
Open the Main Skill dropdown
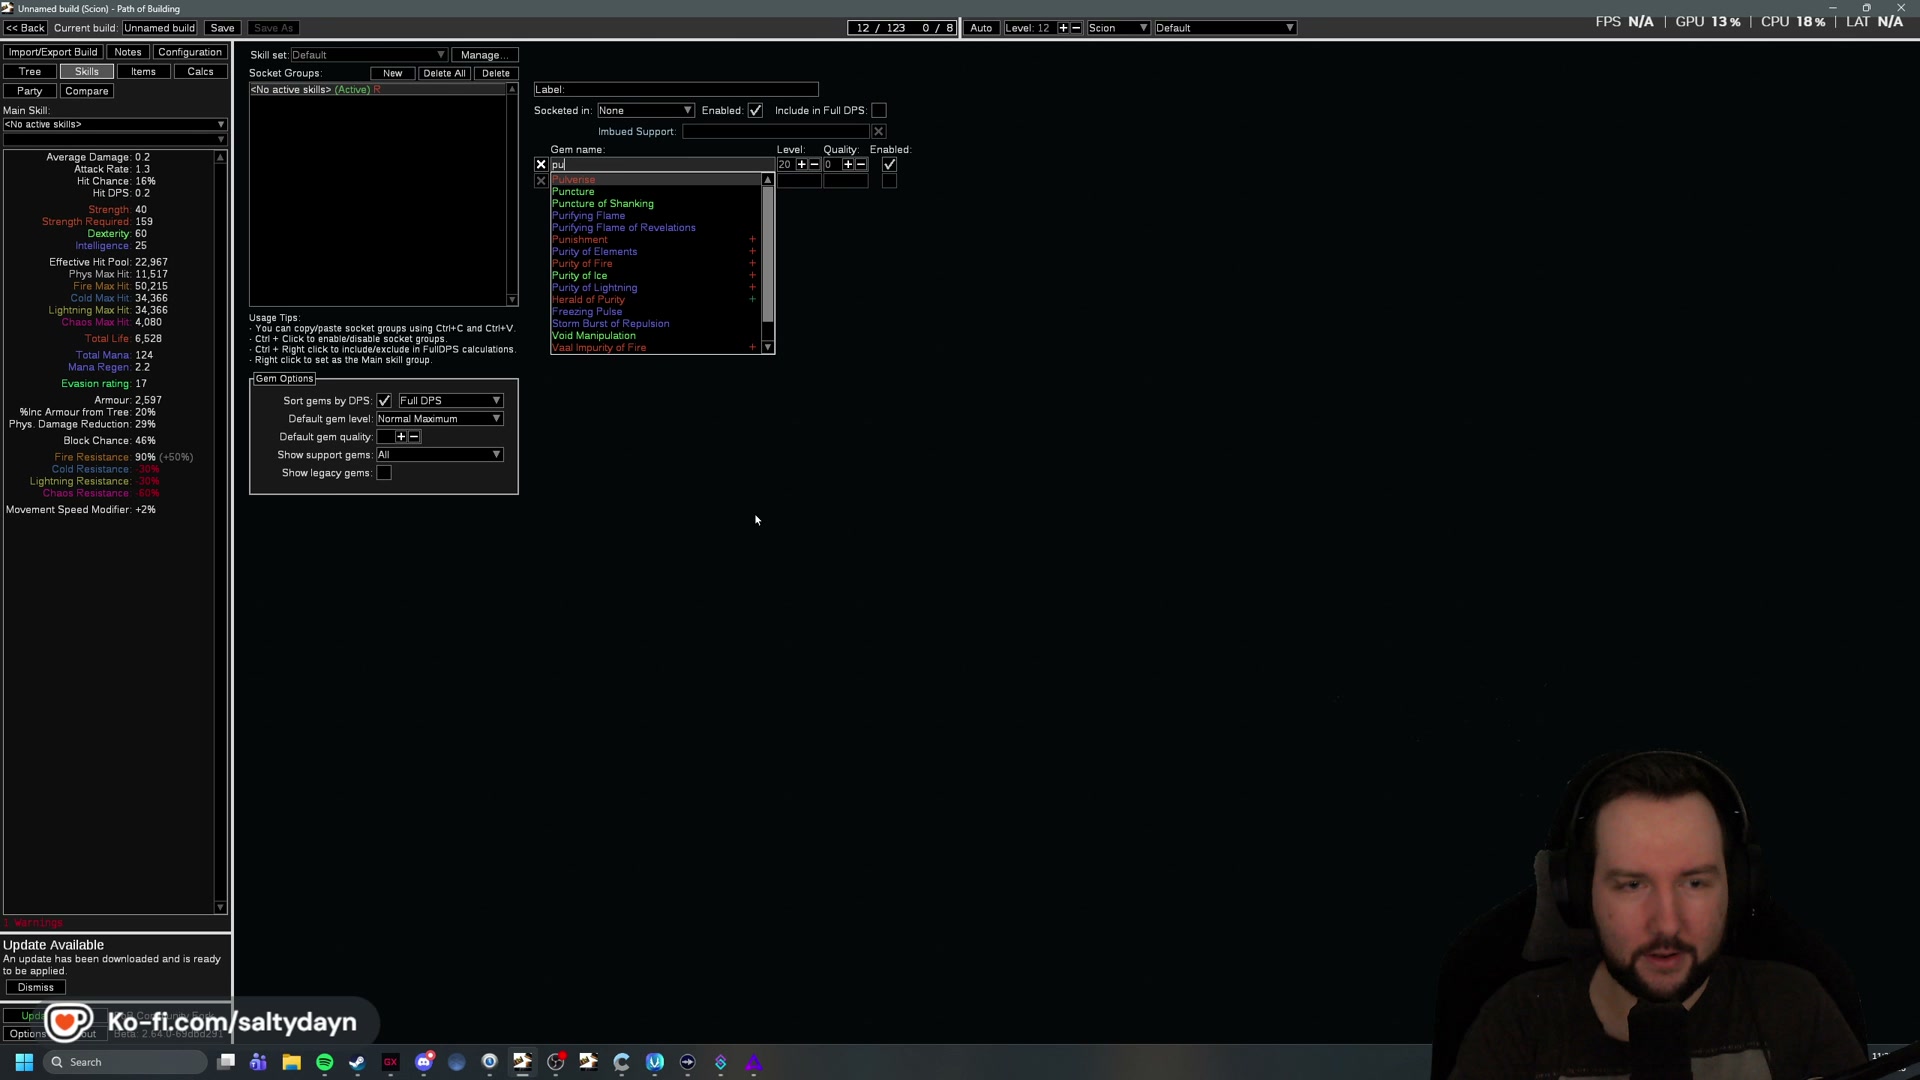click(x=114, y=125)
